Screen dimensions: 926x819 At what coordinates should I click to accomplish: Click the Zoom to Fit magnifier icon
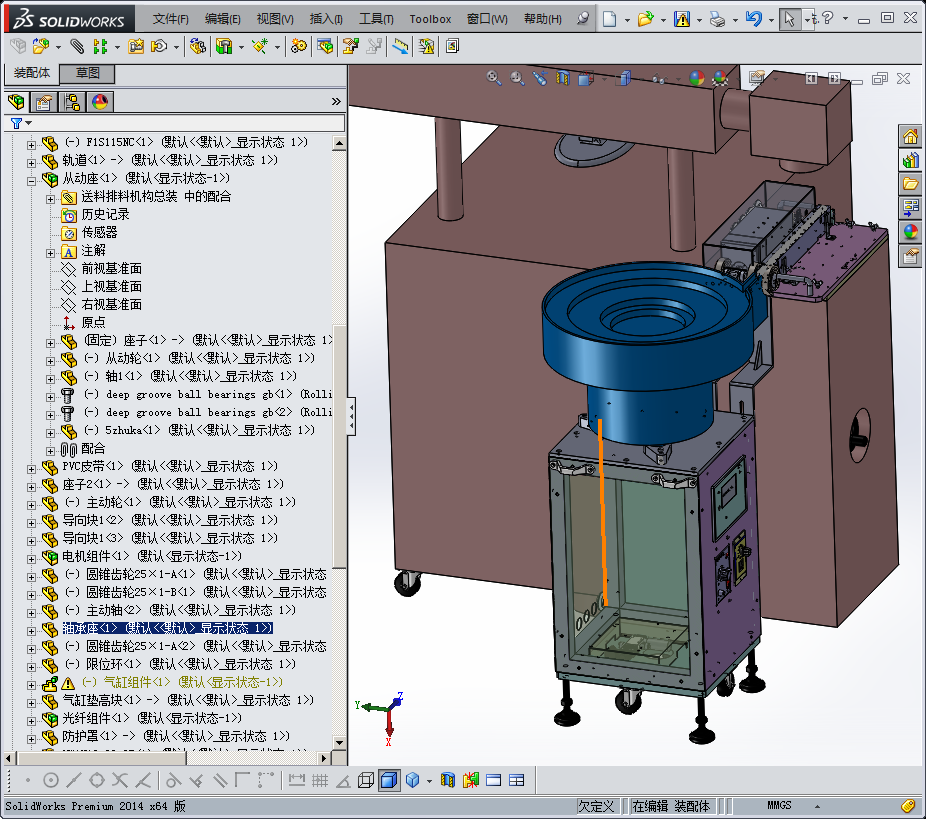click(x=494, y=78)
